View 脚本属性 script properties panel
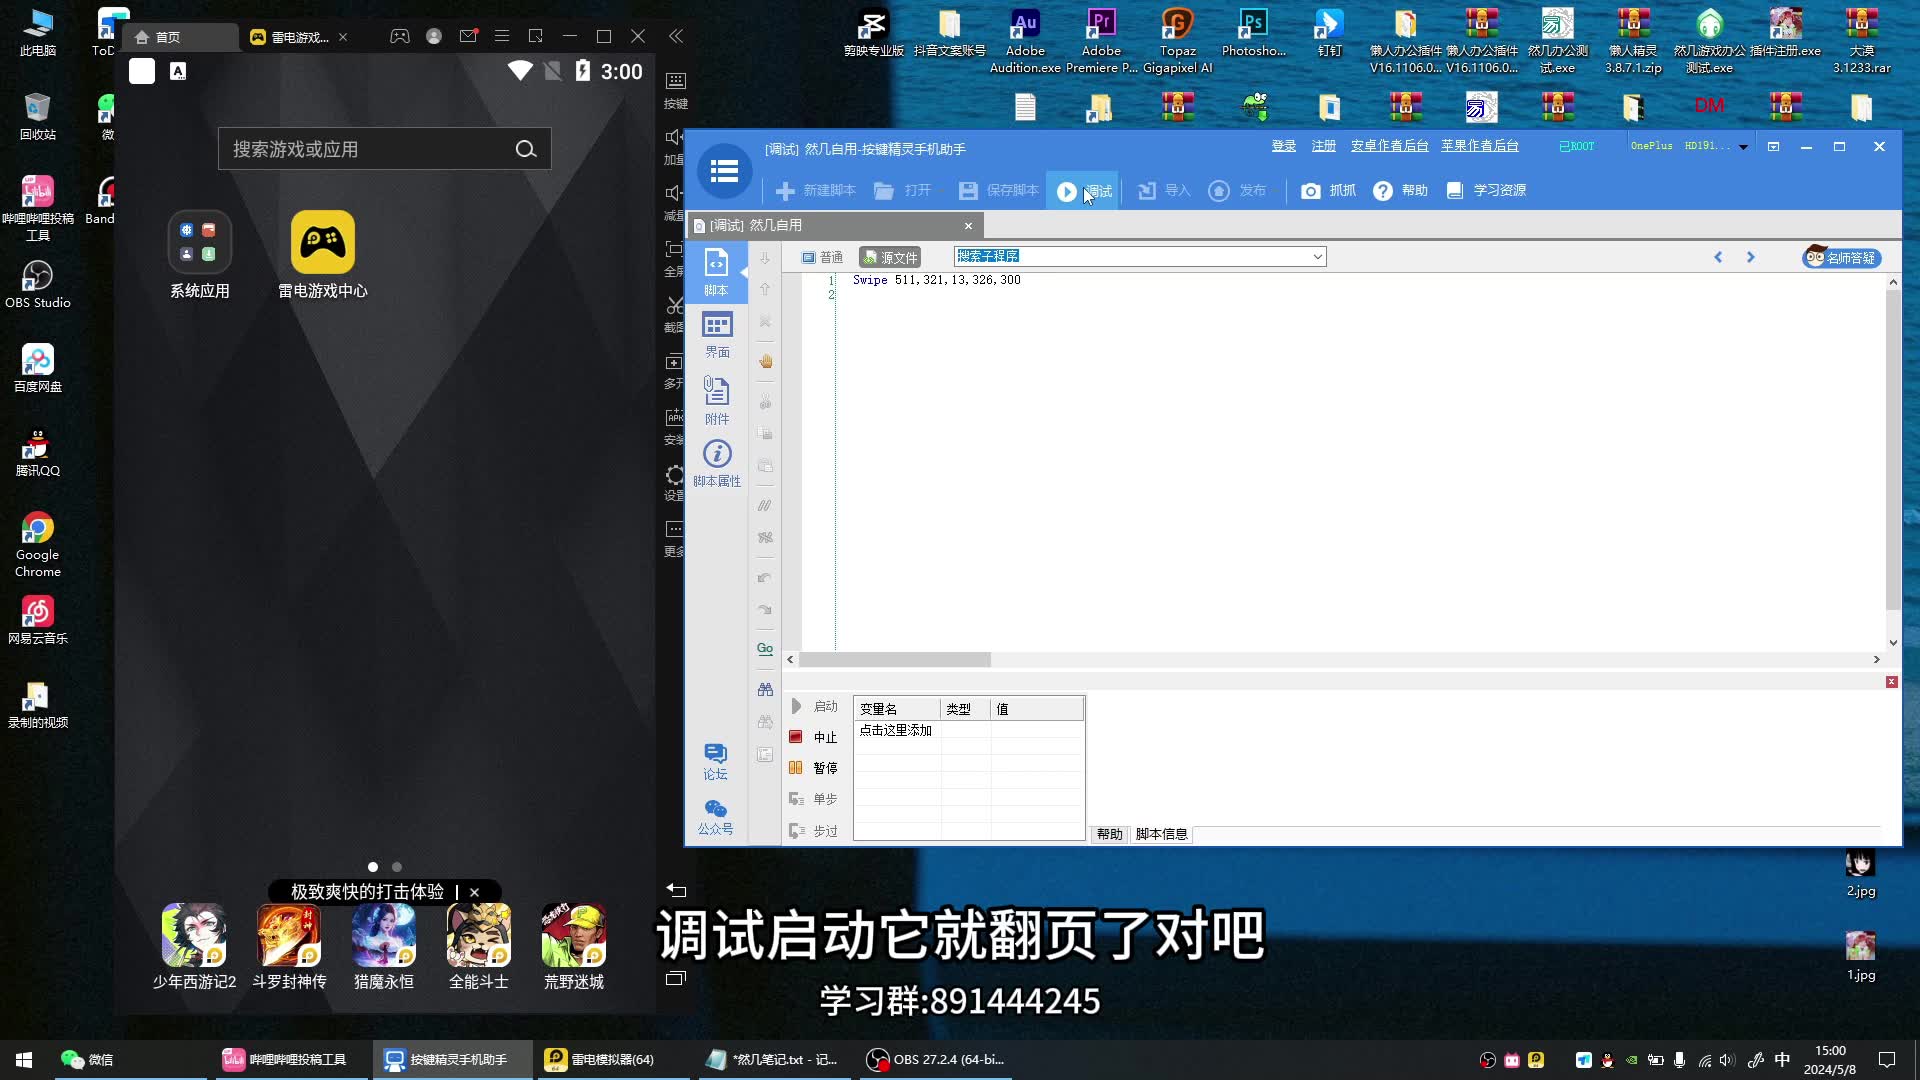 (716, 463)
